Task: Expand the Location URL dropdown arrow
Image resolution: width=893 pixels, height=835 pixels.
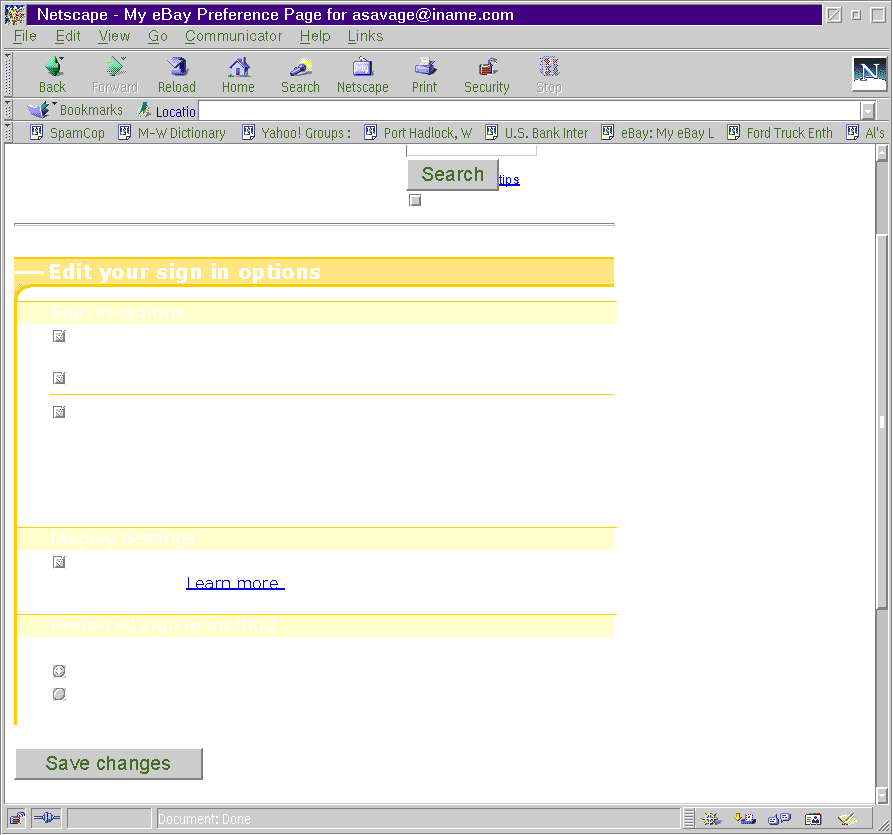Action: coord(867,111)
